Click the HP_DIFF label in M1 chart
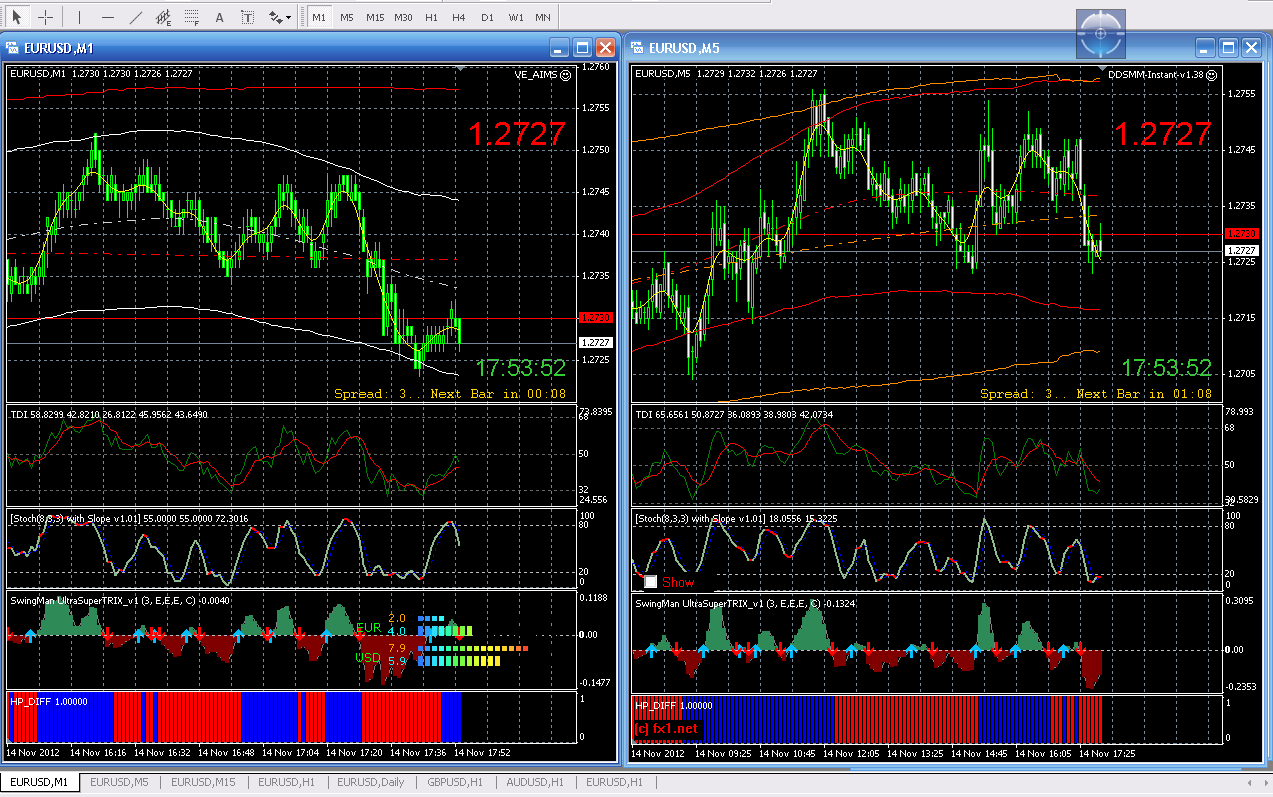 click(49, 701)
